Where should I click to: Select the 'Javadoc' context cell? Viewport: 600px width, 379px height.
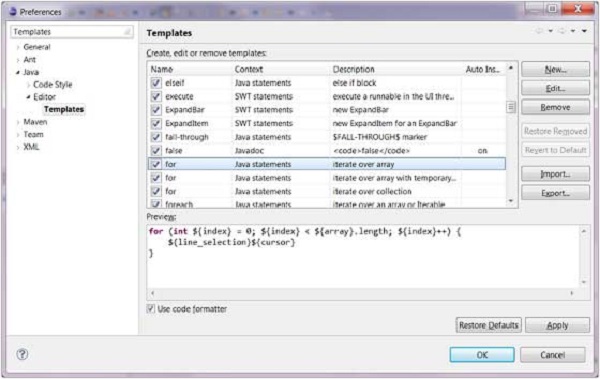pos(249,151)
